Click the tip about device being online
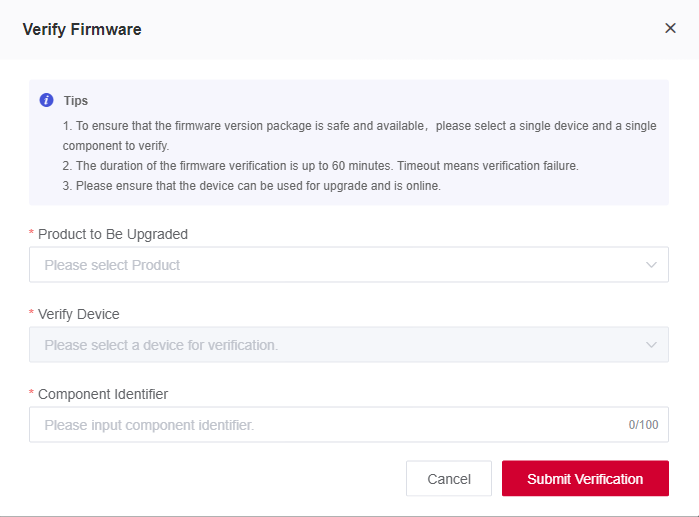This screenshot has width=699, height=517. click(251, 186)
